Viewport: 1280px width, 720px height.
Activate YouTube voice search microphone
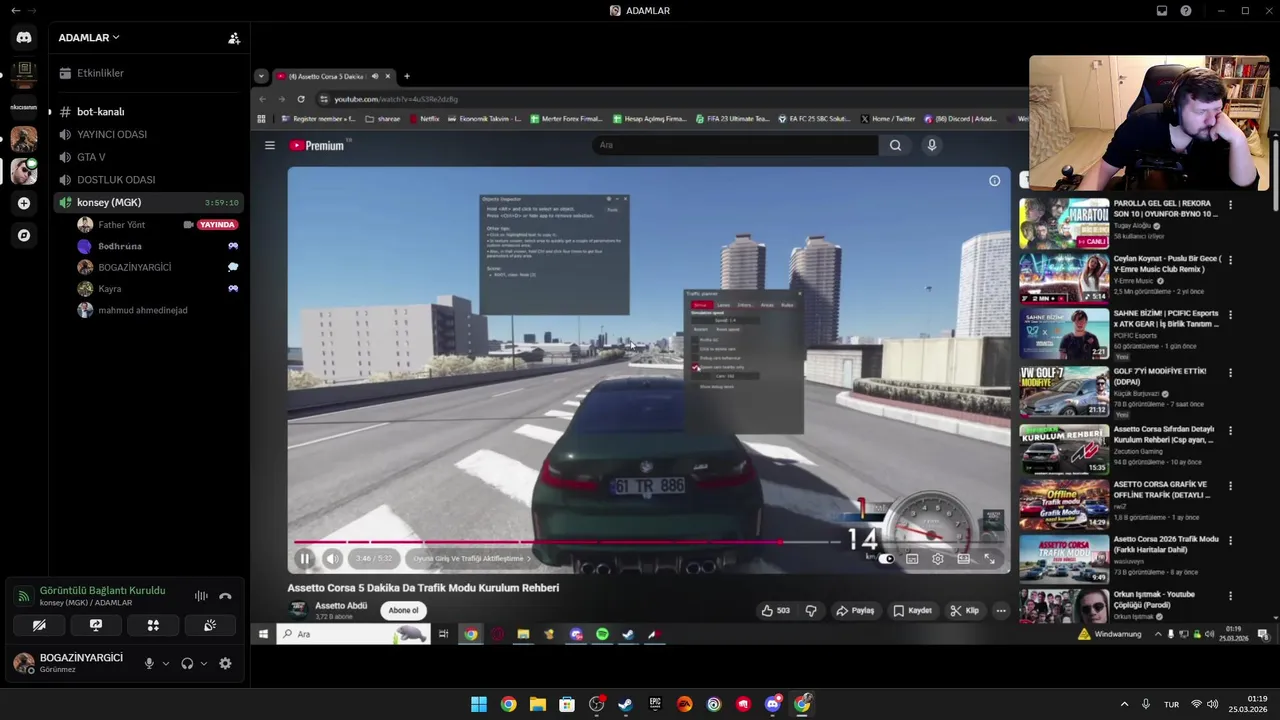(932, 145)
